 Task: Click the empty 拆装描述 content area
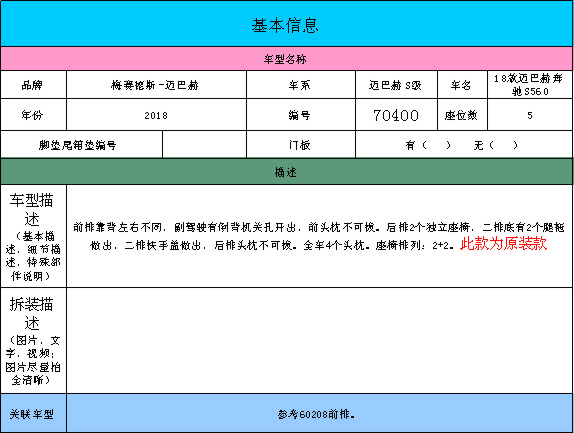320,340
